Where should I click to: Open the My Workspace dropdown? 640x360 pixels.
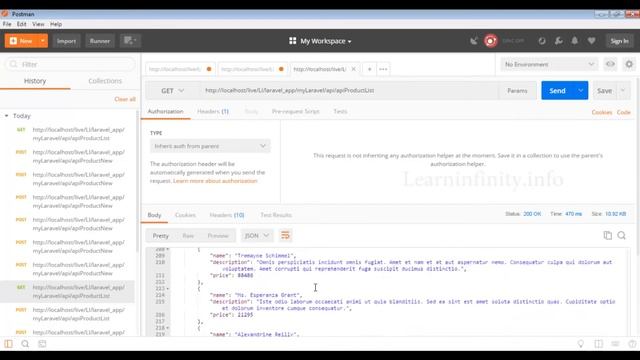(320, 41)
